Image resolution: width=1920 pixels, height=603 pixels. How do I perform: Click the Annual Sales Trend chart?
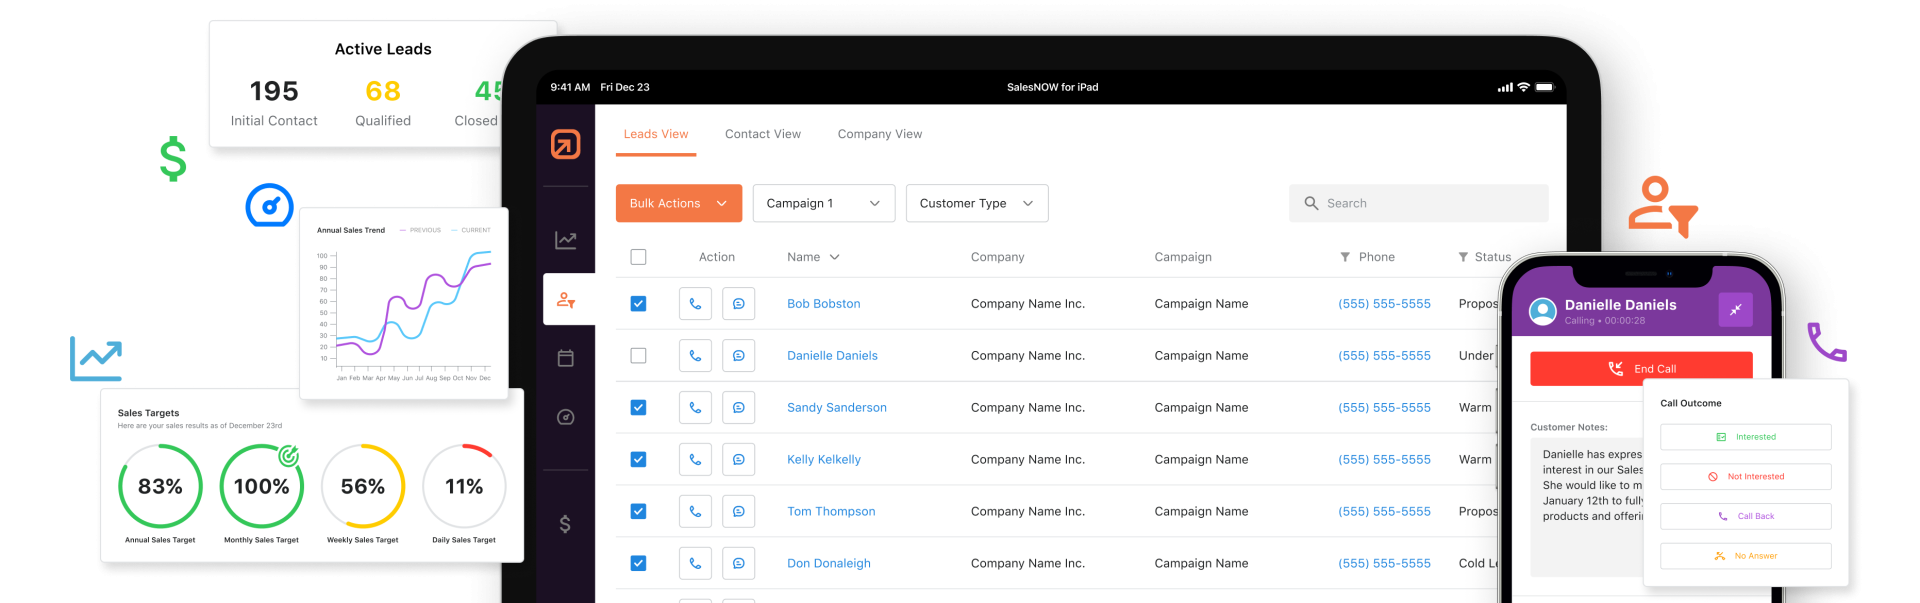(404, 304)
